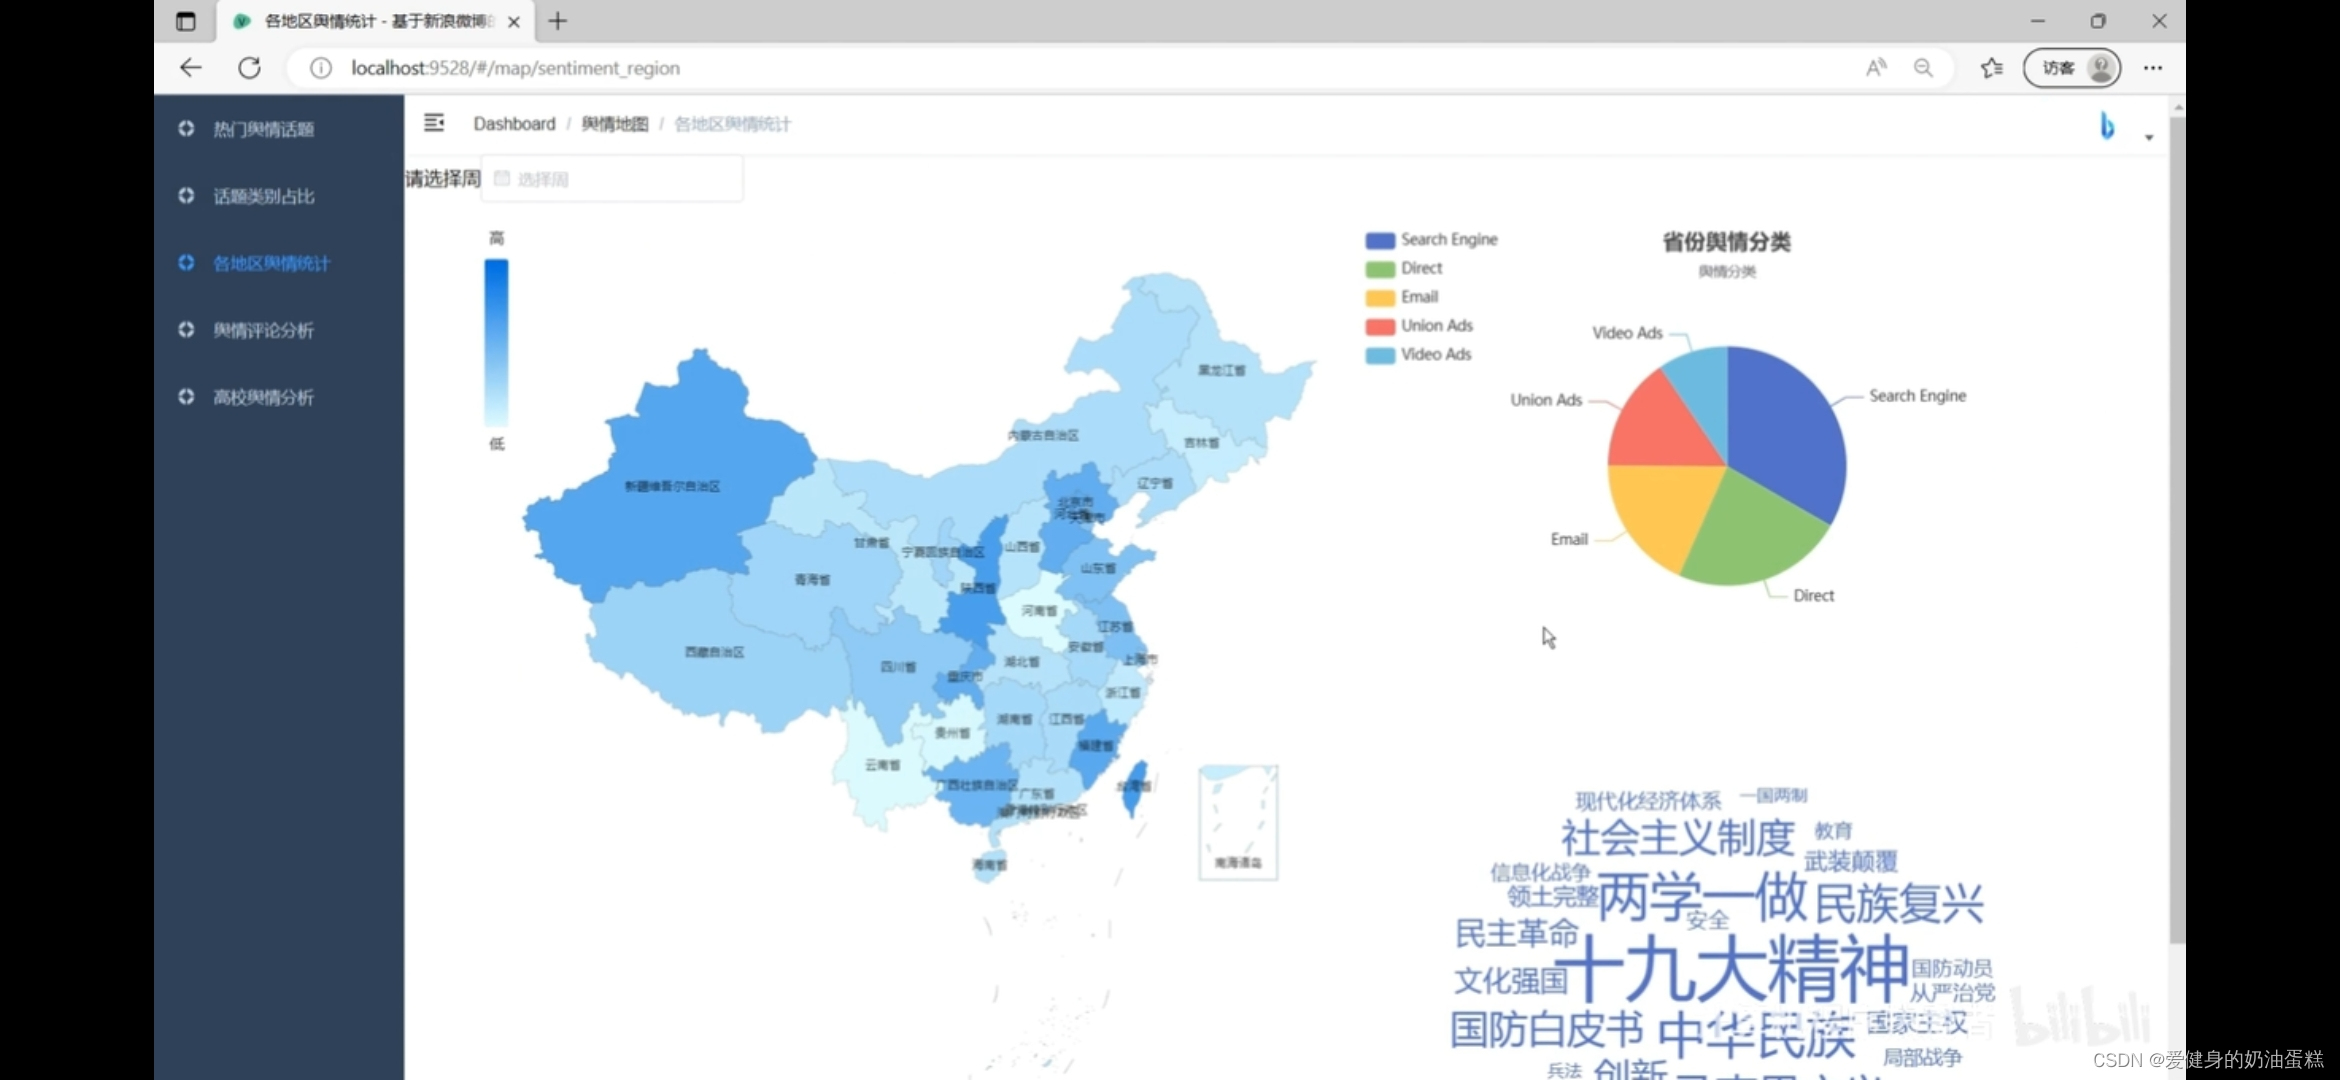Image resolution: width=2340 pixels, height=1080 pixels.
Task: Click the favorites star icon
Action: click(x=1991, y=68)
